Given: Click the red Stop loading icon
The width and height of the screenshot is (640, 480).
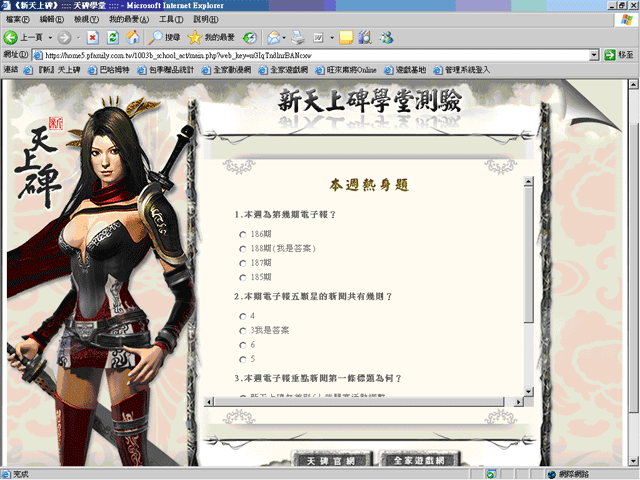Looking at the screenshot, I should click(93, 37).
